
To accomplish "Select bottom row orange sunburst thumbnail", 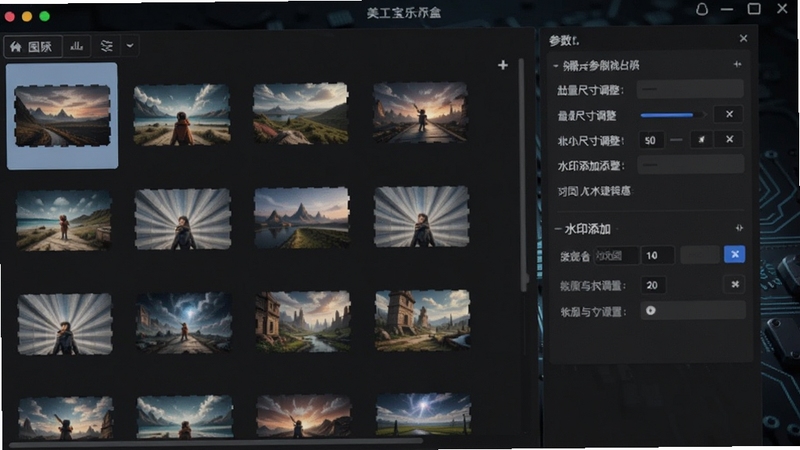I will click(x=304, y=416).
